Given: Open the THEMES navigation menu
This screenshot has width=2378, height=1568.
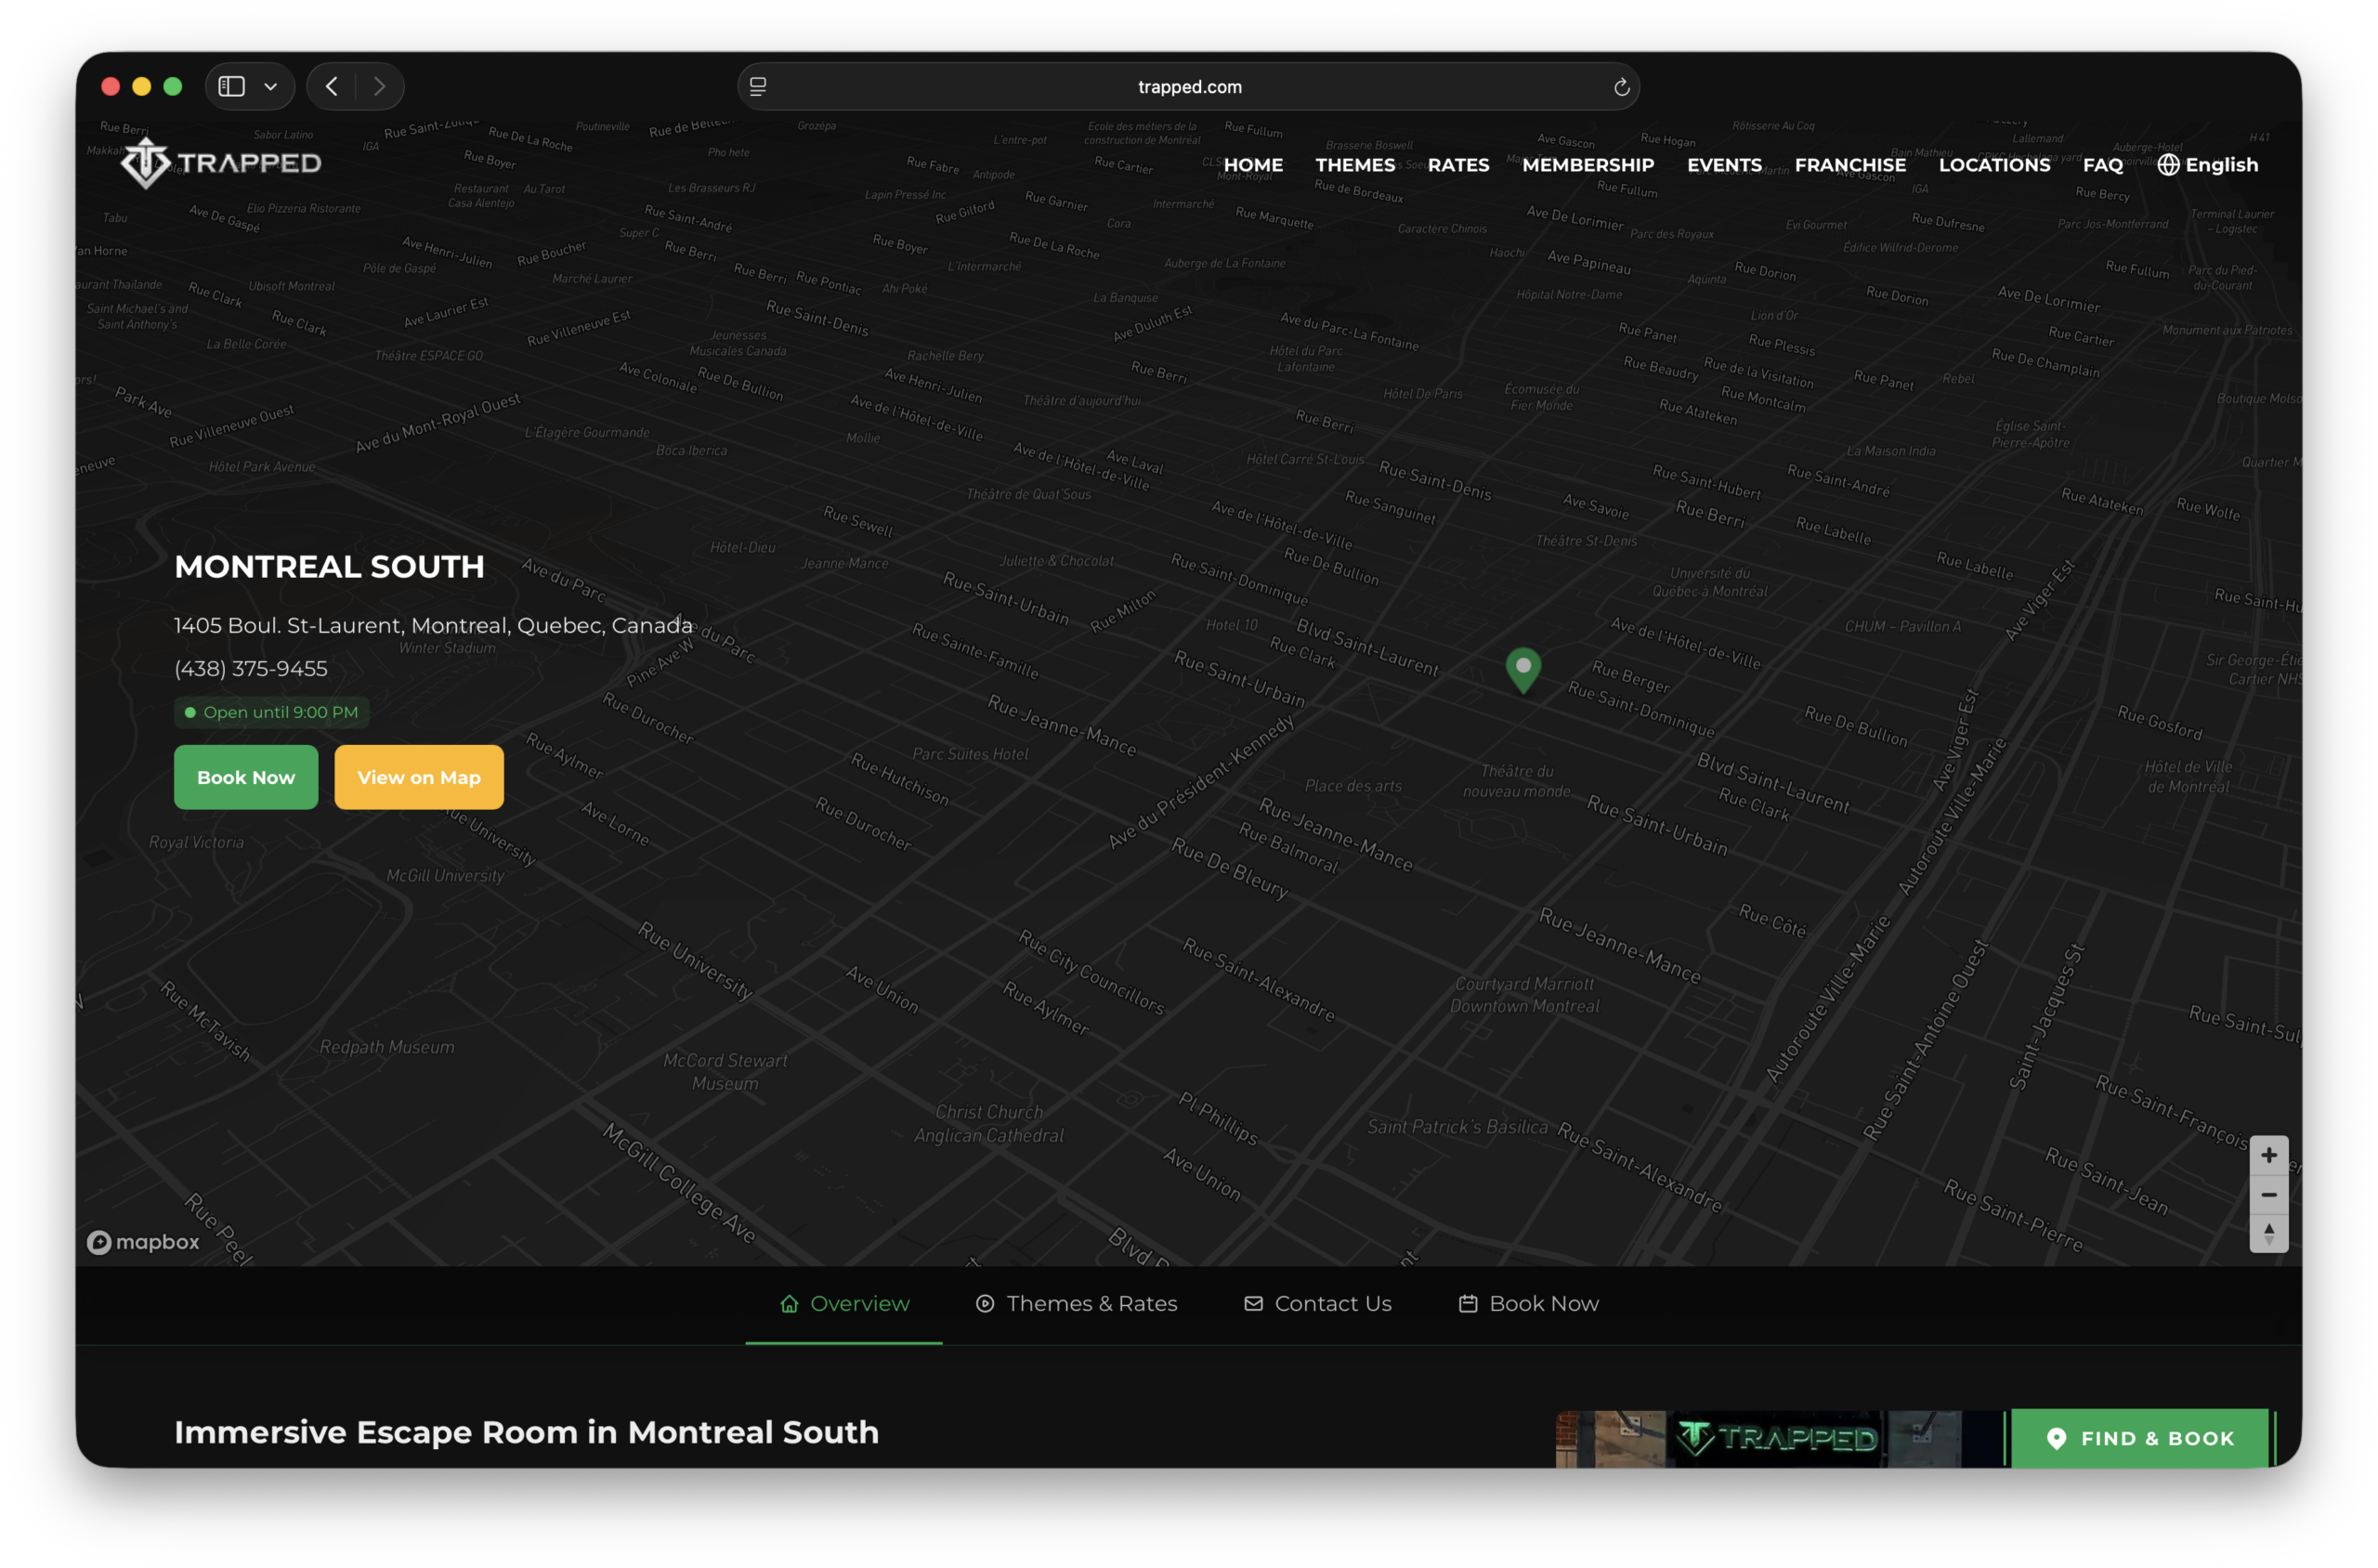Looking at the screenshot, I should pyautogui.click(x=1354, y=165).
